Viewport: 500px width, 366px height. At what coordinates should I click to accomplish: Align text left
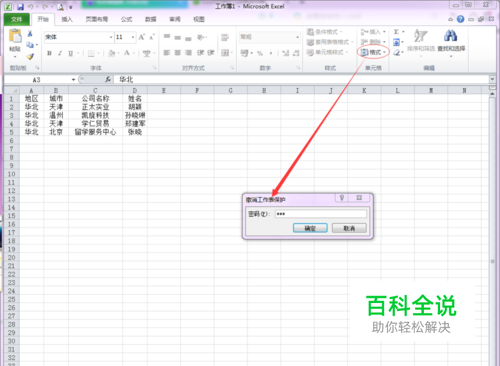tap(167, 53)
